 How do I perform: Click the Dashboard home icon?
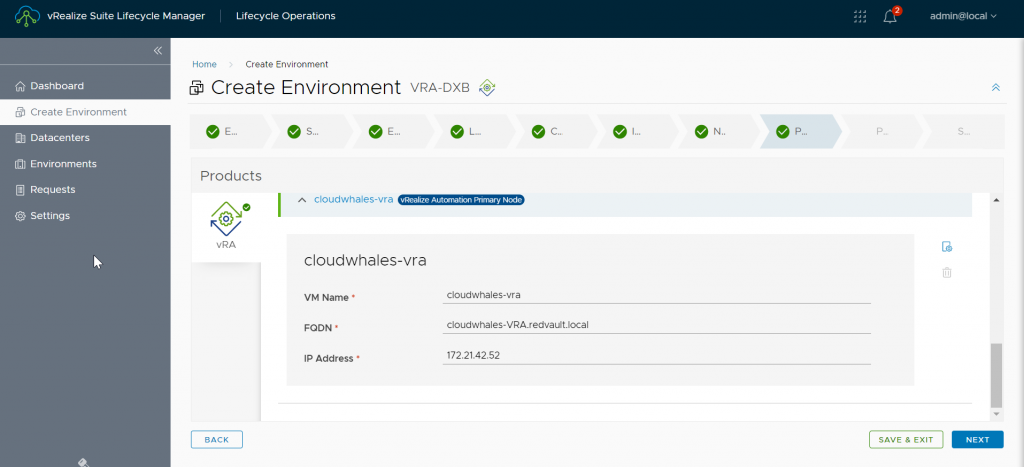20,86
